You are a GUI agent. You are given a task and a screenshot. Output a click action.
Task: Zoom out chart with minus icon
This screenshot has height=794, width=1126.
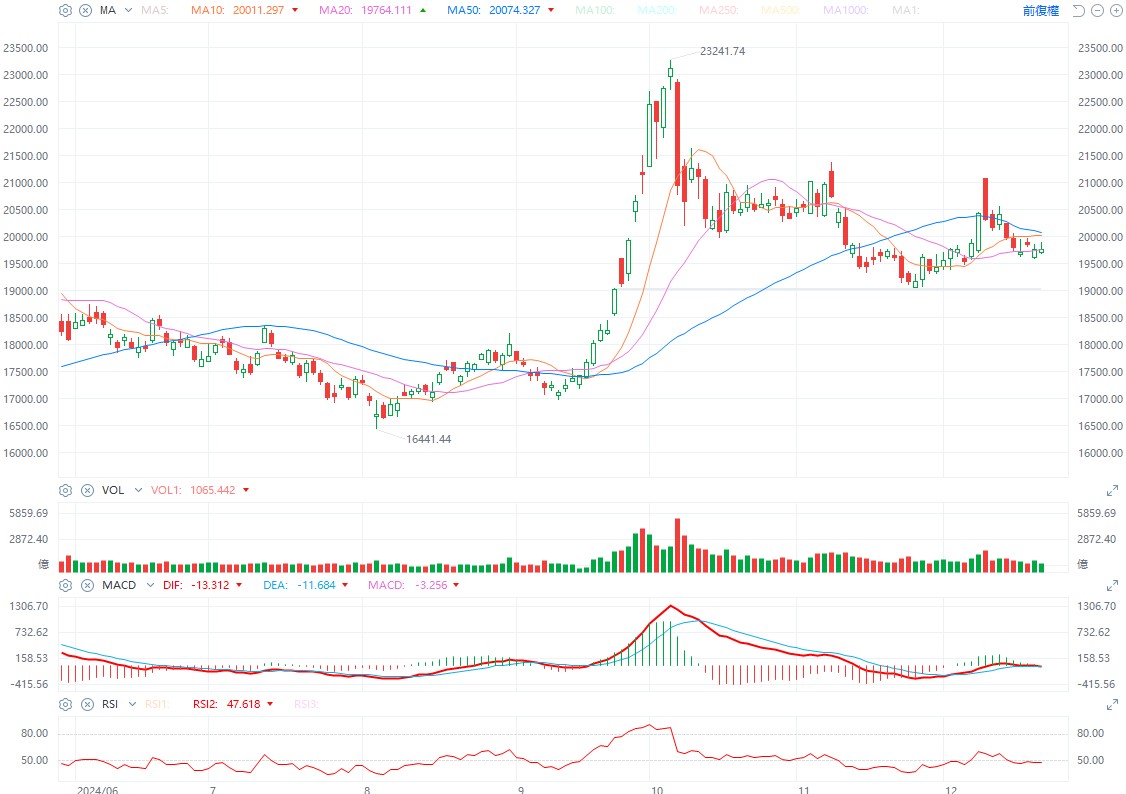(1097, 11)
